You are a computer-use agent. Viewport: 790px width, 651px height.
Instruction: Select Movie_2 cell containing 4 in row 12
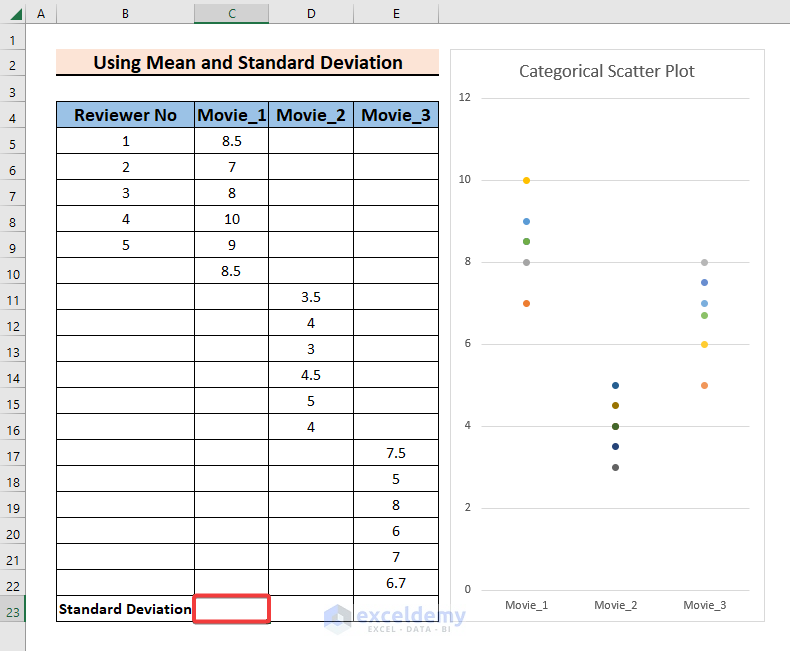point(311,323)
